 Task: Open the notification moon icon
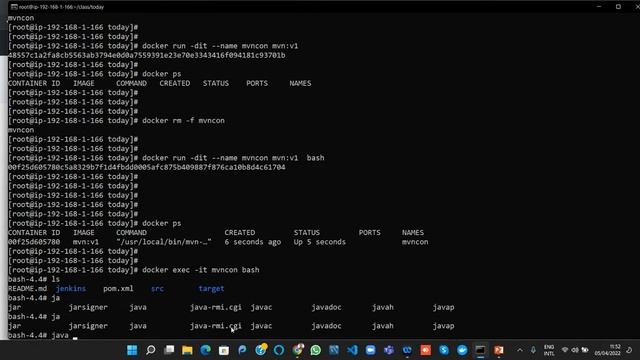tap(629, 350)
